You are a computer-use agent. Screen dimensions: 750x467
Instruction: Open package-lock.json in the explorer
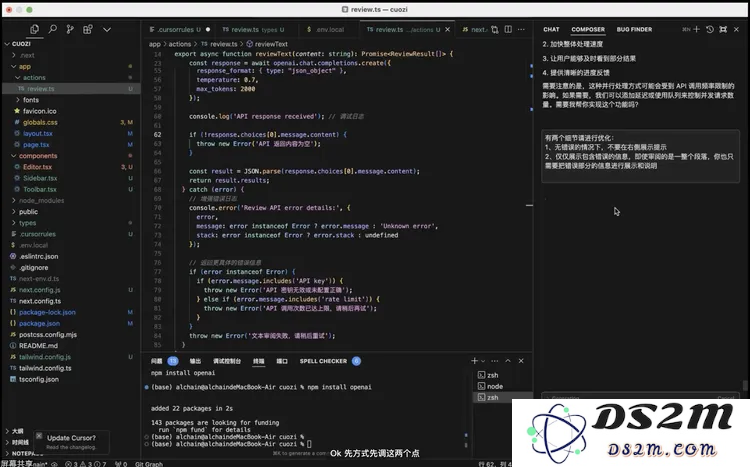(47, 312)
